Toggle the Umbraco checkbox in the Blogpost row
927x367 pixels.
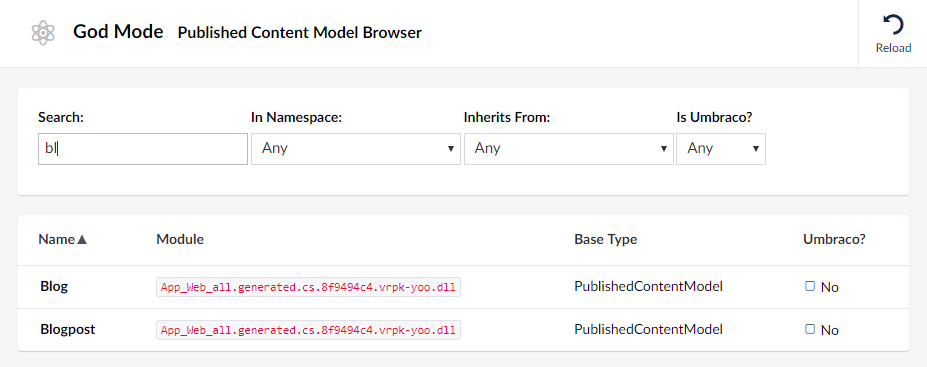click(x=810, y=329)
